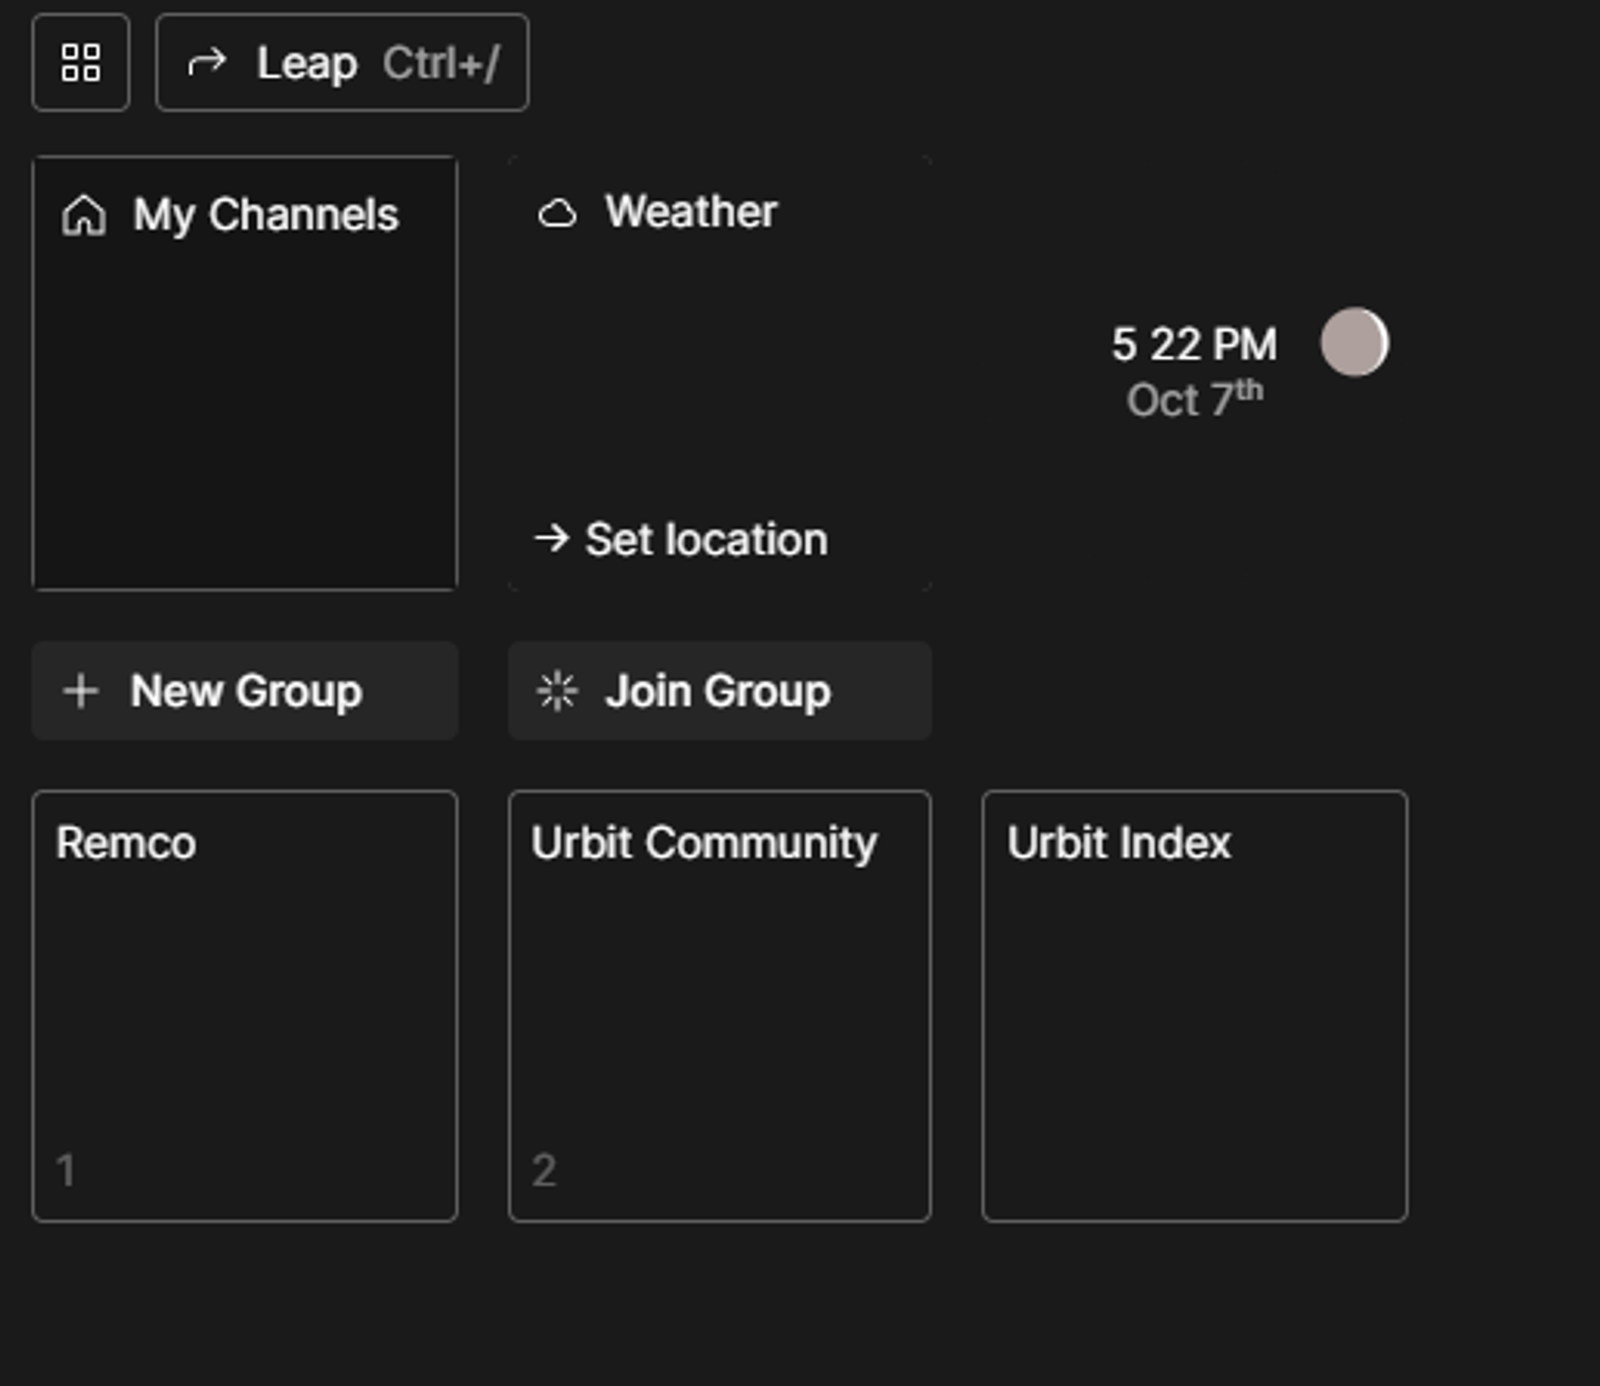Open the Urbit Community group tile
This screenshot has height=1386, width=1600.
720,1007
